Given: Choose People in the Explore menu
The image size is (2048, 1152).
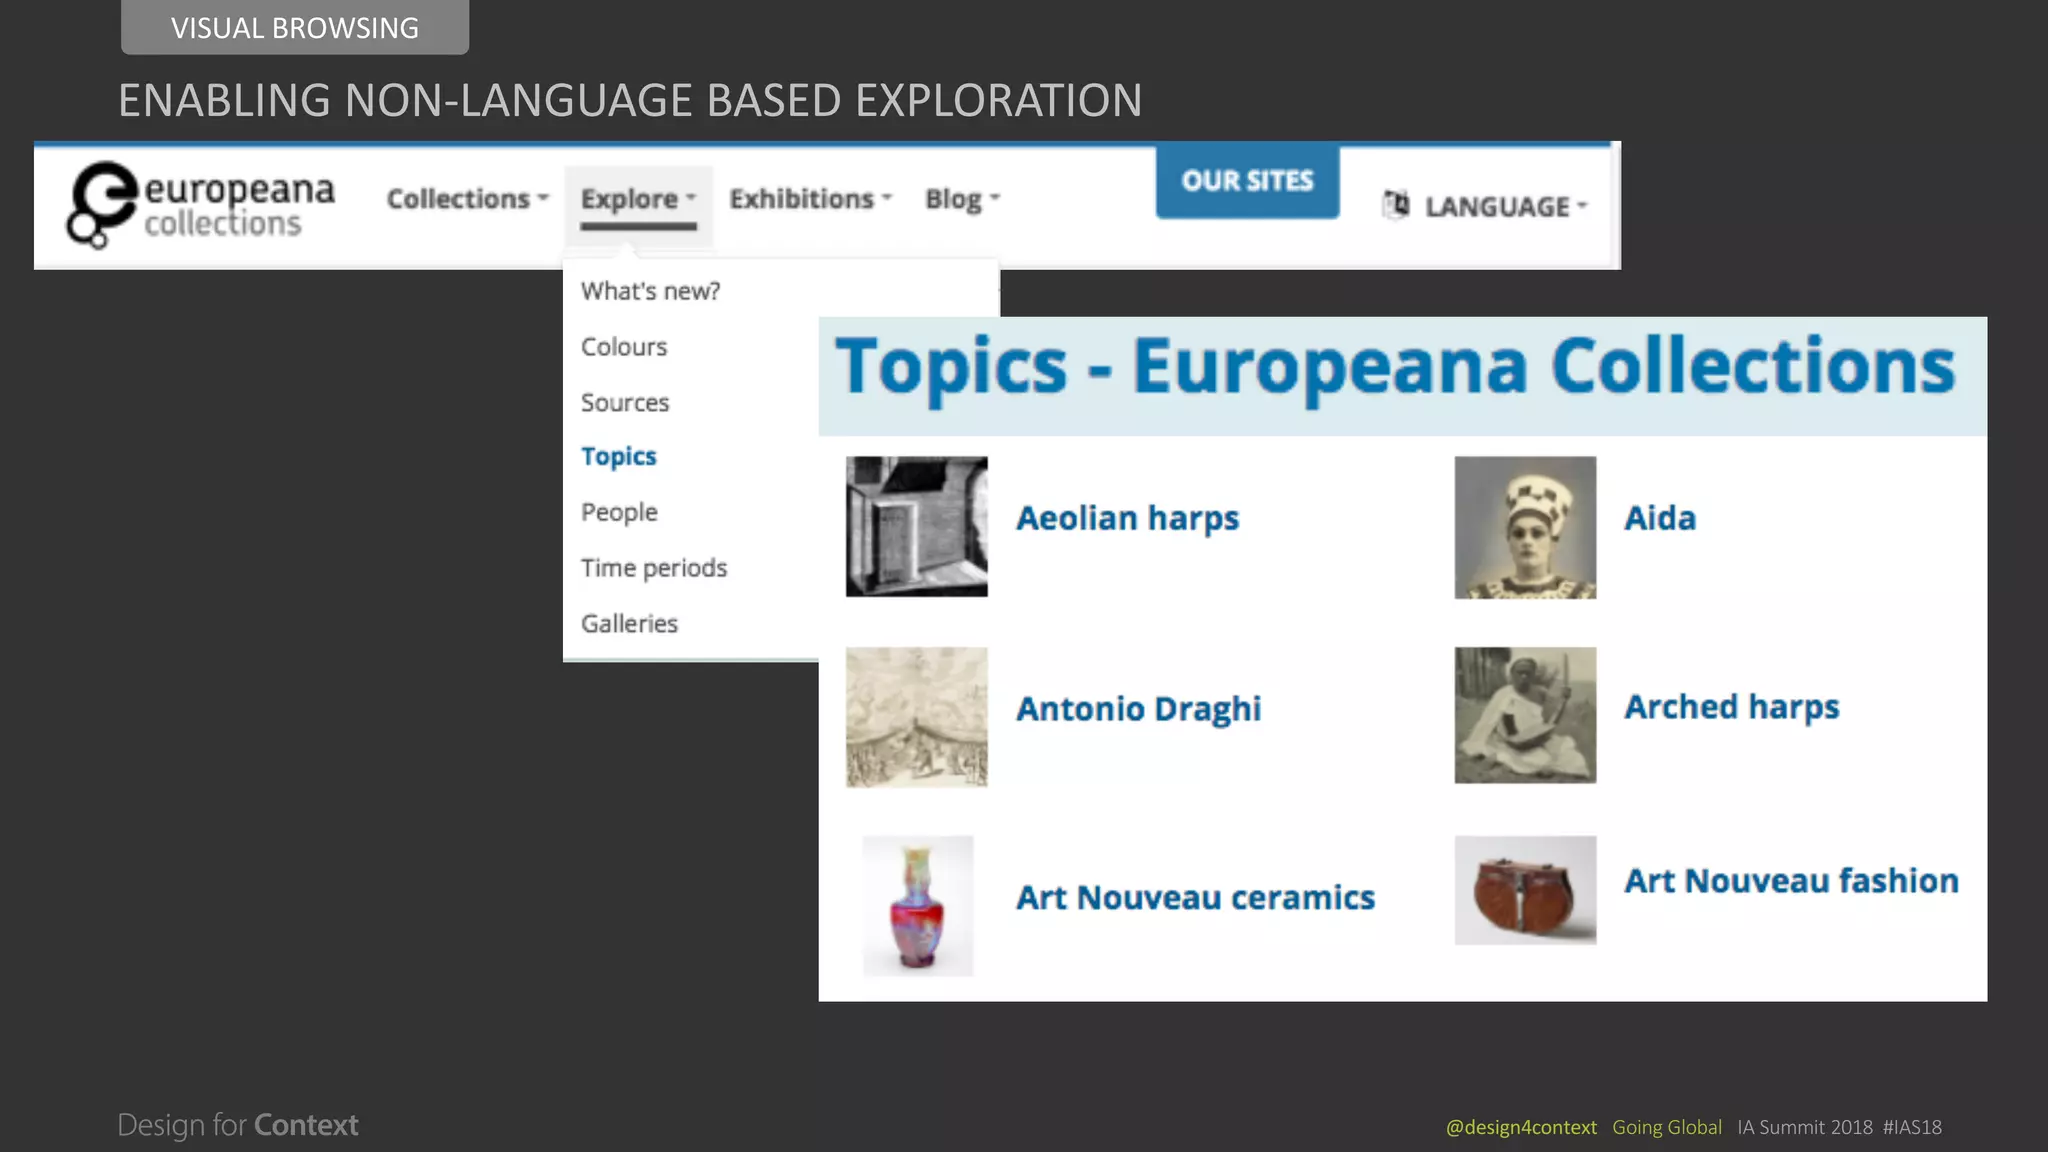Looking at the screenshot, I should [x=619, y=512].
